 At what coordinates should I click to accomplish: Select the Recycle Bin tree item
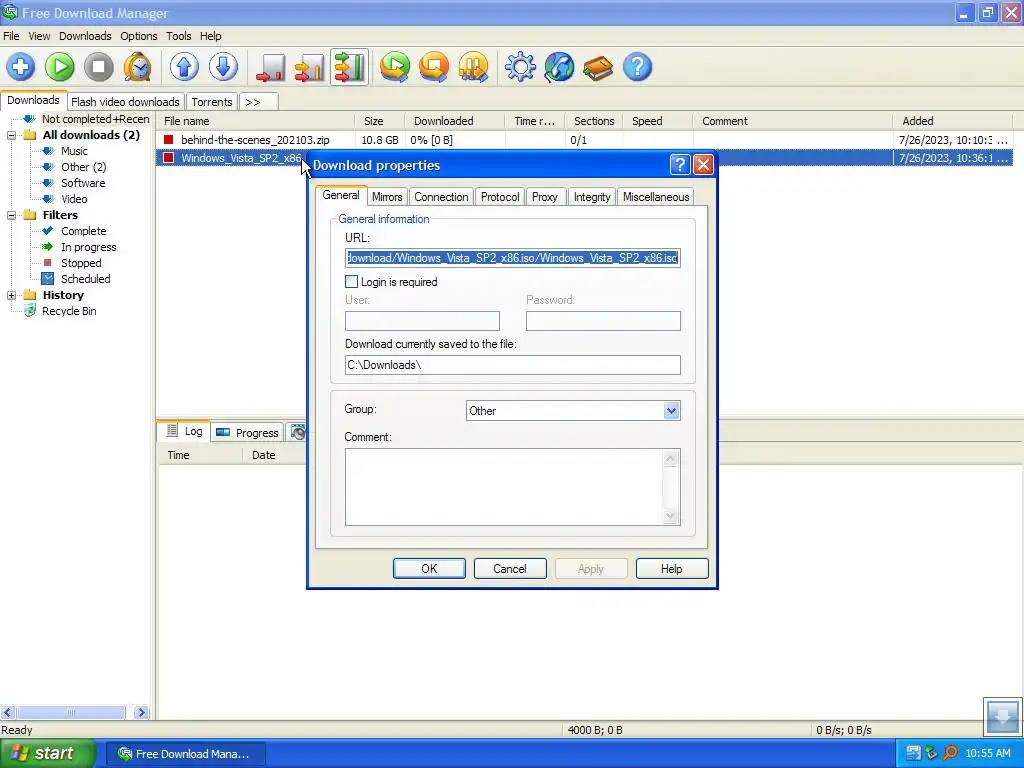click(69, 311)
